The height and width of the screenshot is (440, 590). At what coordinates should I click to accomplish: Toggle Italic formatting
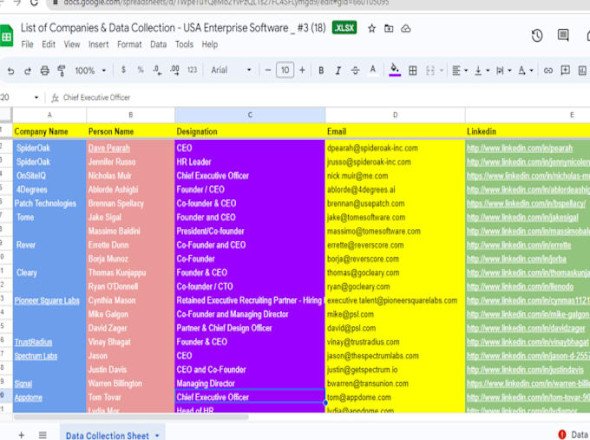click(x=338, y=70)
